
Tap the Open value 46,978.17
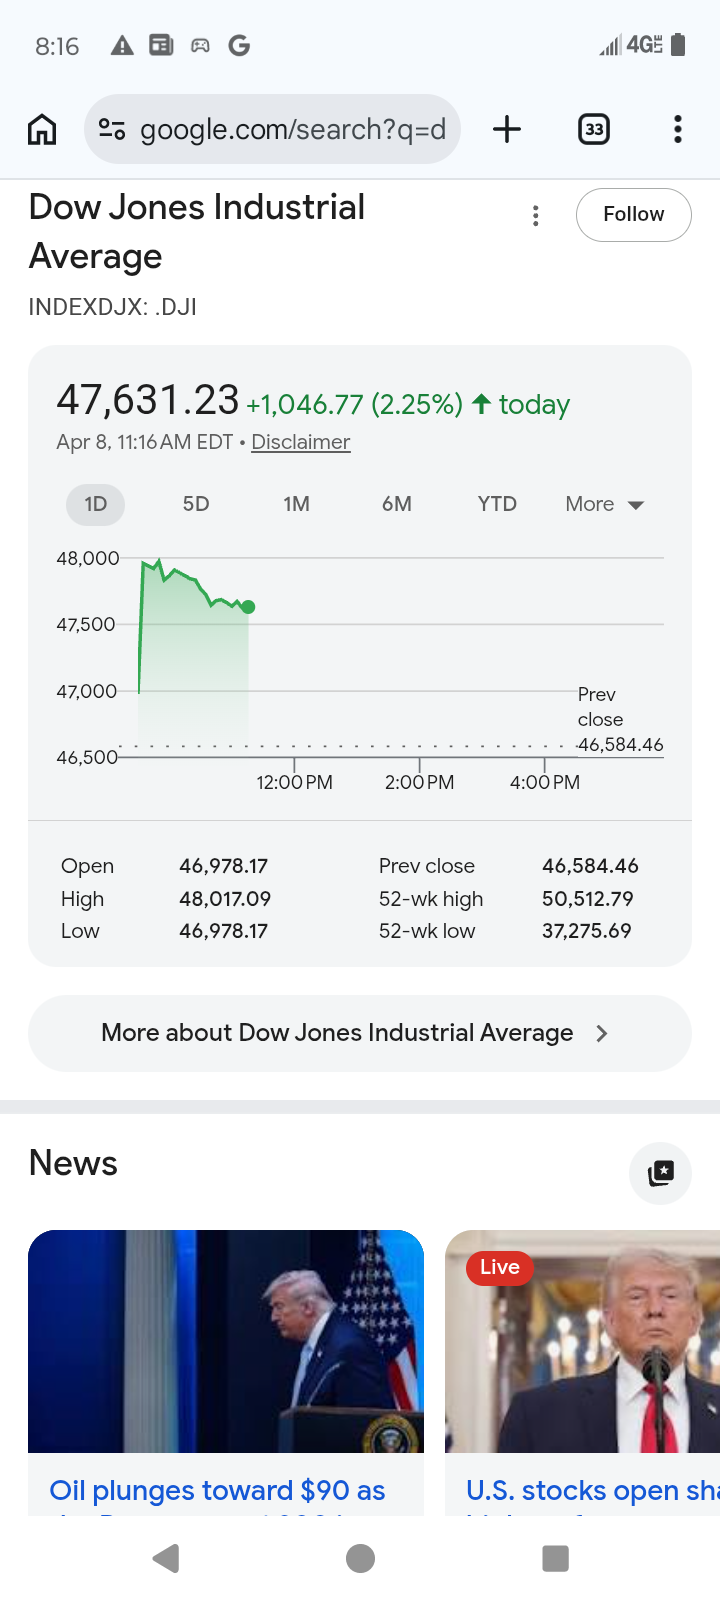224,866
